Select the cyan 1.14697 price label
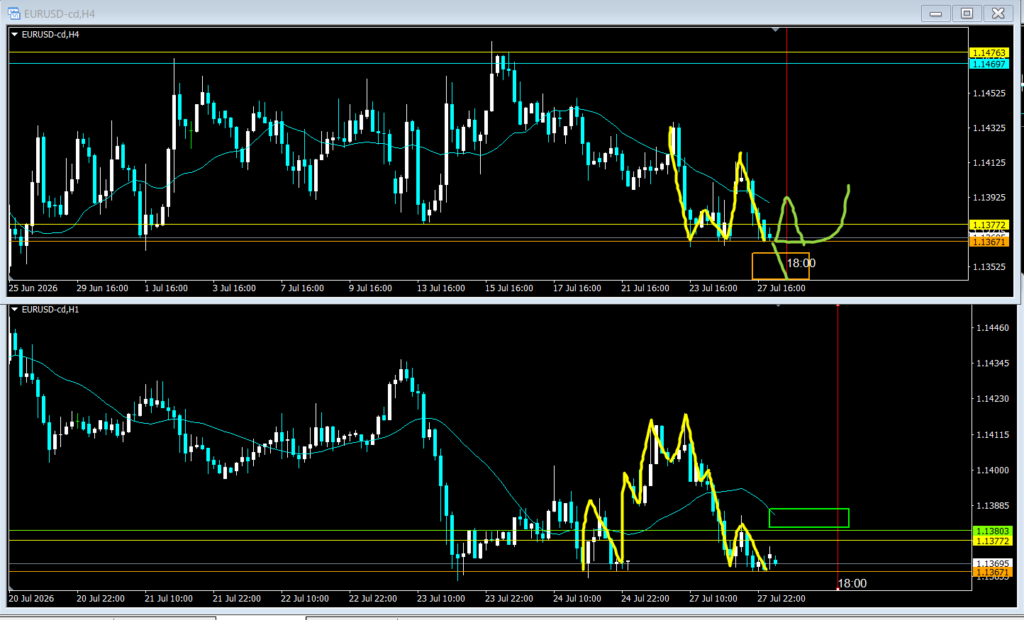The height and width of the screenshot is (620, 1024). click(x=989, y=64)
